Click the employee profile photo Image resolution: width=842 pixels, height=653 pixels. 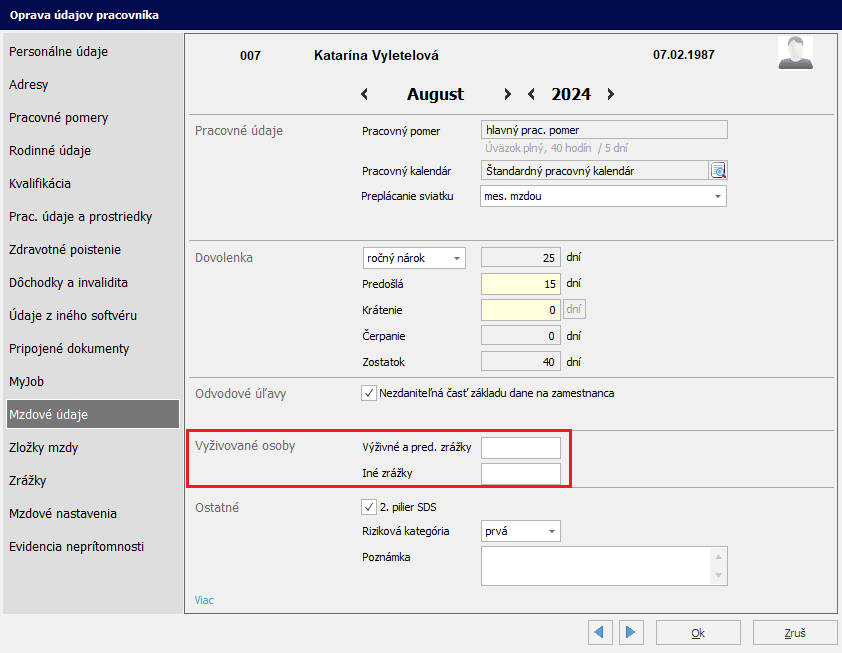pyautogui.click(x=795, y=52)
